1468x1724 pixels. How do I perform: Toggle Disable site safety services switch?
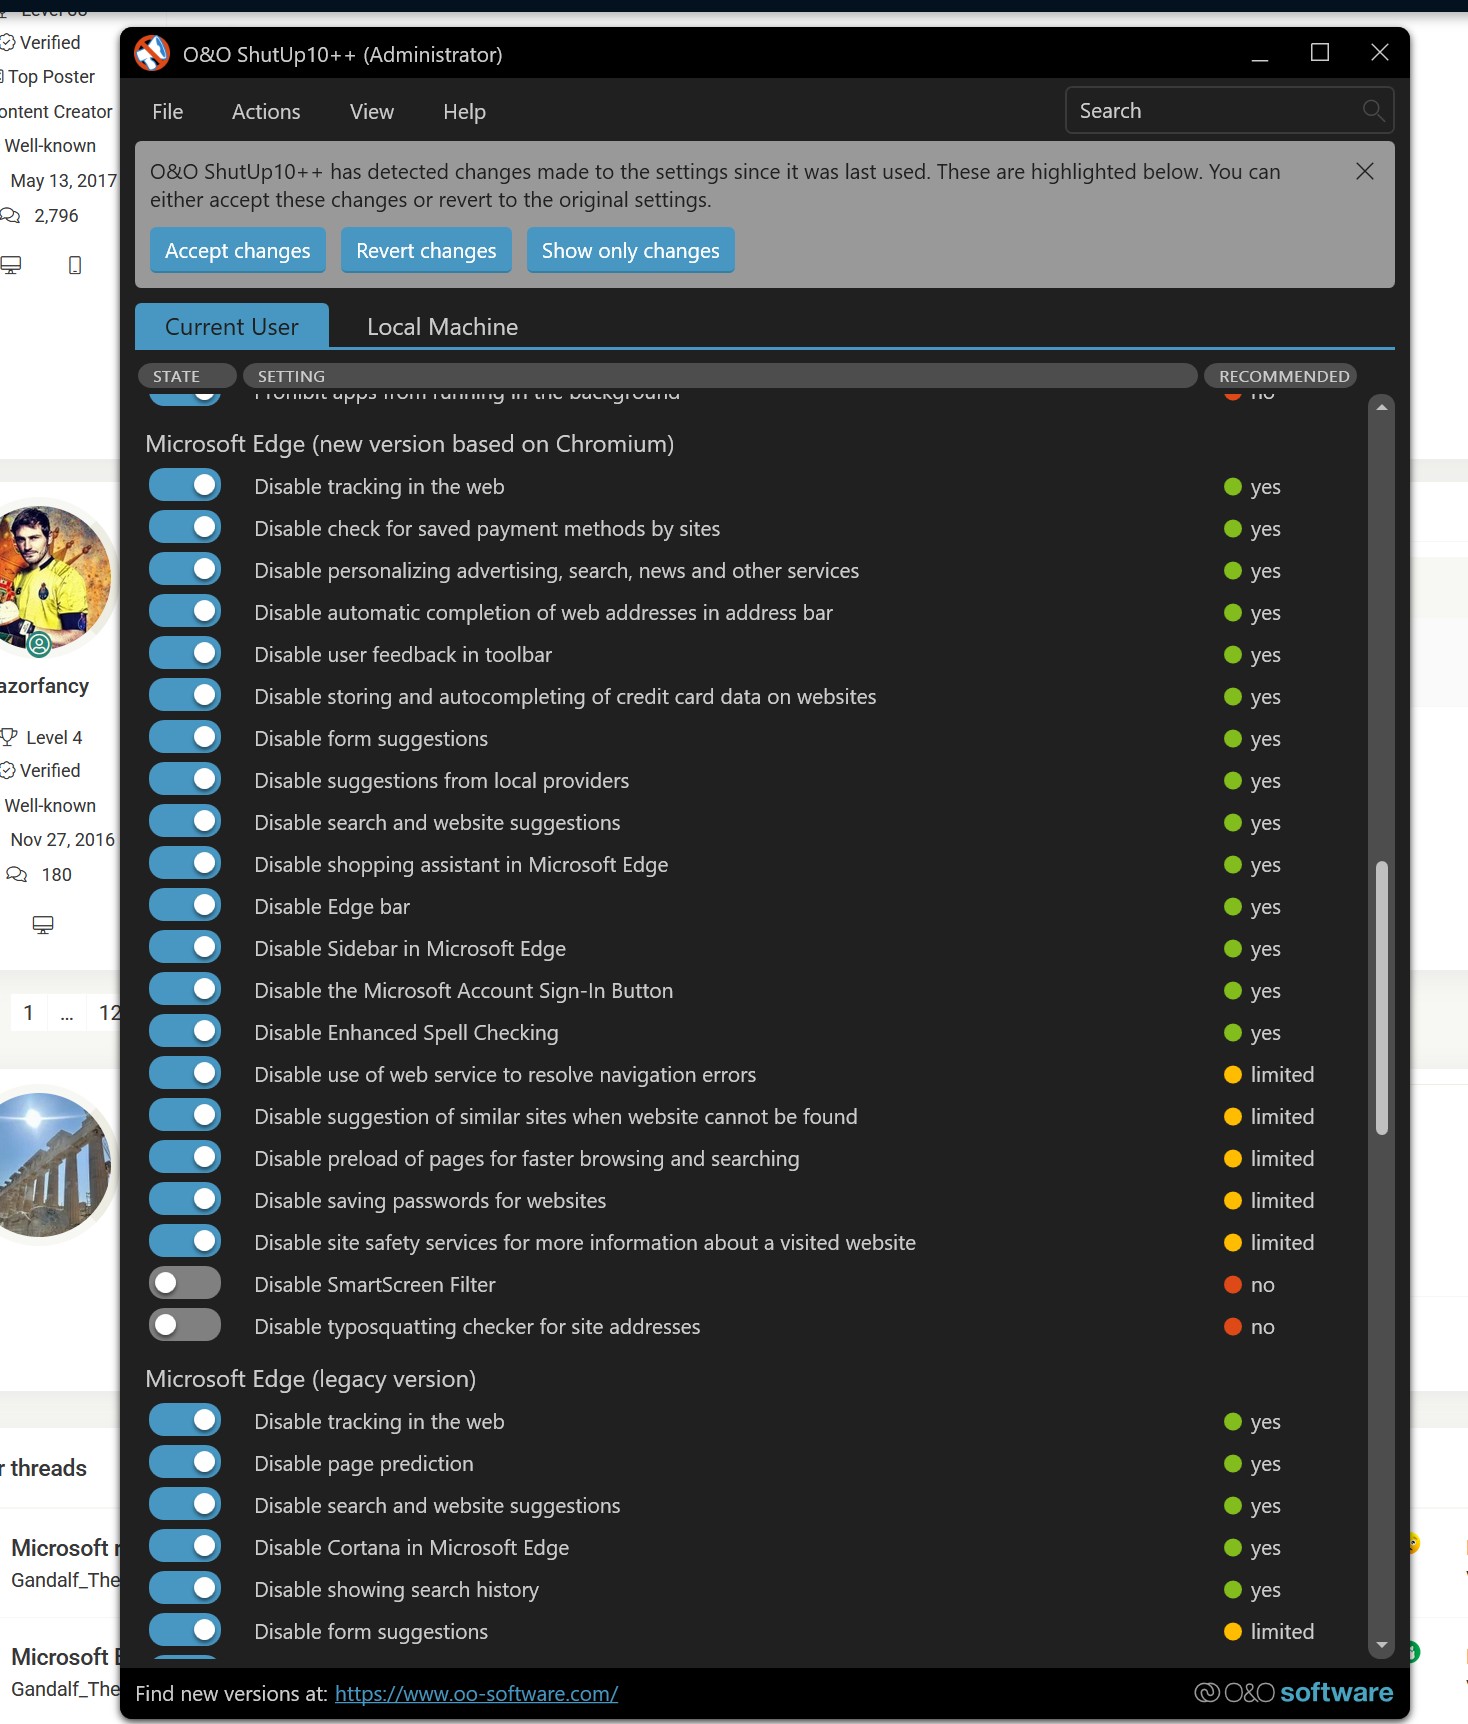click(x=185, y=1242)
